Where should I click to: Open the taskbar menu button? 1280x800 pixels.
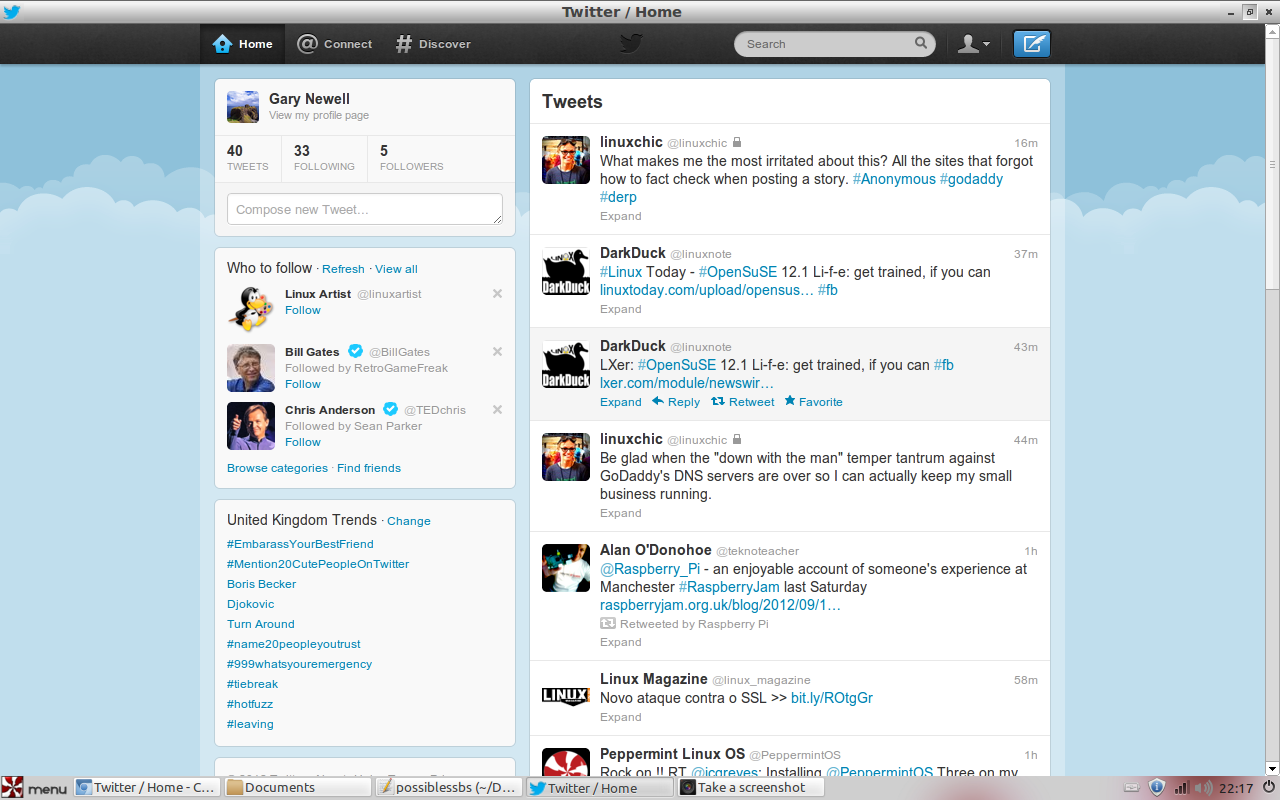pos(34,788)
